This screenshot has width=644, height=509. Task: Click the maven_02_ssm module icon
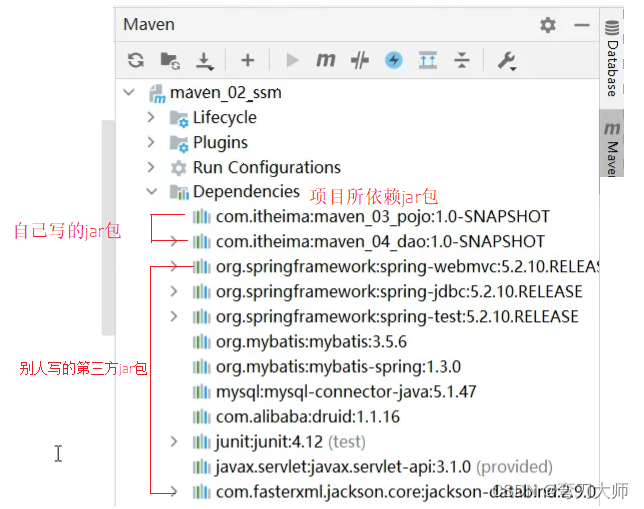point(157,94)
